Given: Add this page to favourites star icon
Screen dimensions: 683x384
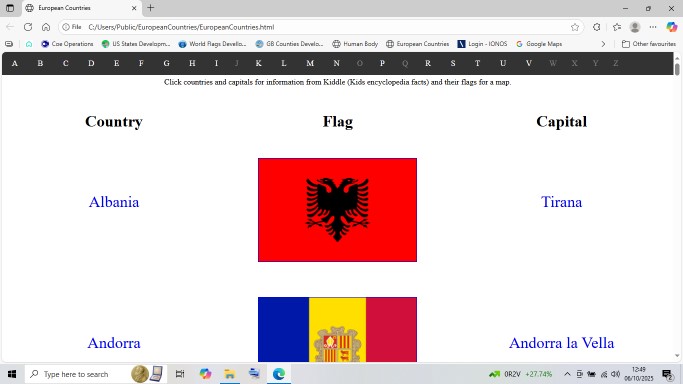Looking at the screenshot, I should [x=575, y=27].
